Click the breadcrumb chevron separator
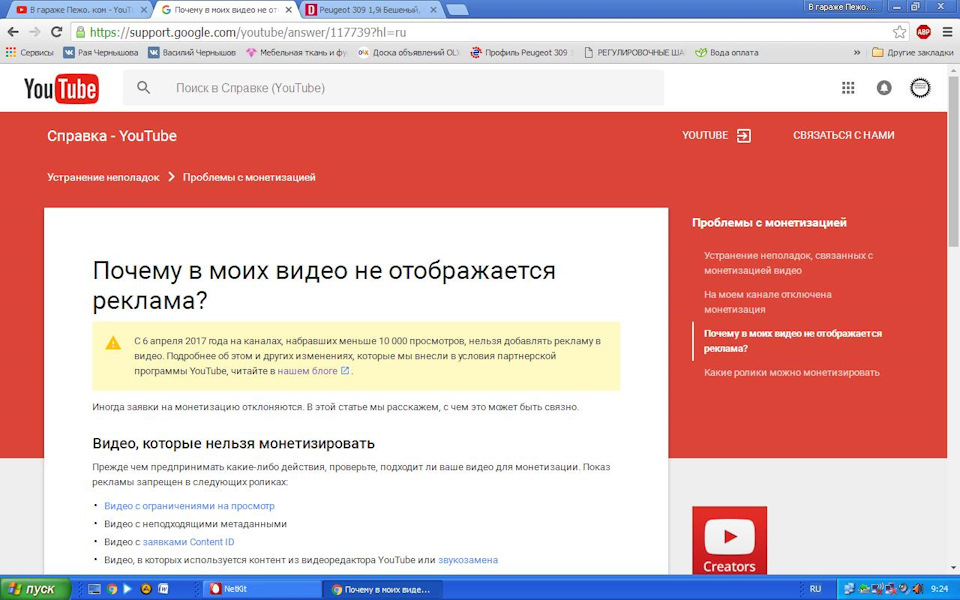Viewport: 960px width, 600px height. 171,177
